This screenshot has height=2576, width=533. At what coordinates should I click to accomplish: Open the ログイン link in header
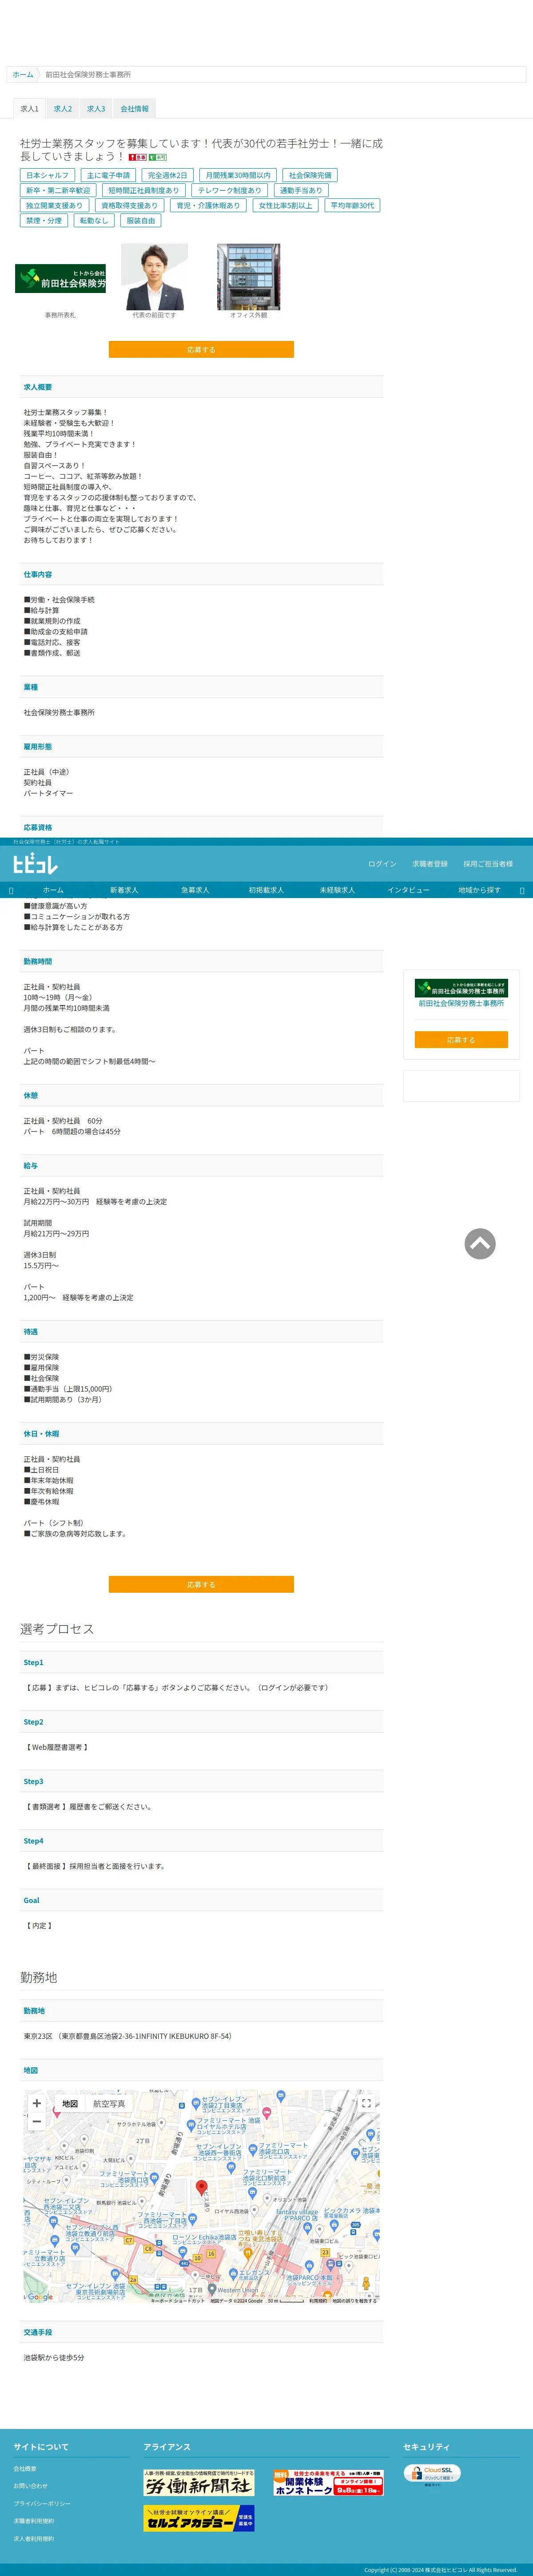point(382,864)
